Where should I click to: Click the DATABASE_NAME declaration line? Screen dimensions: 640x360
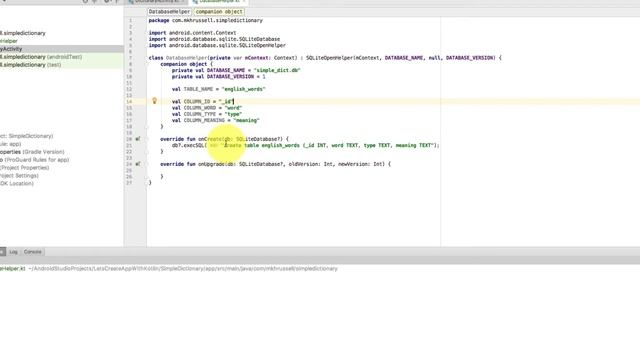[236, 70]
